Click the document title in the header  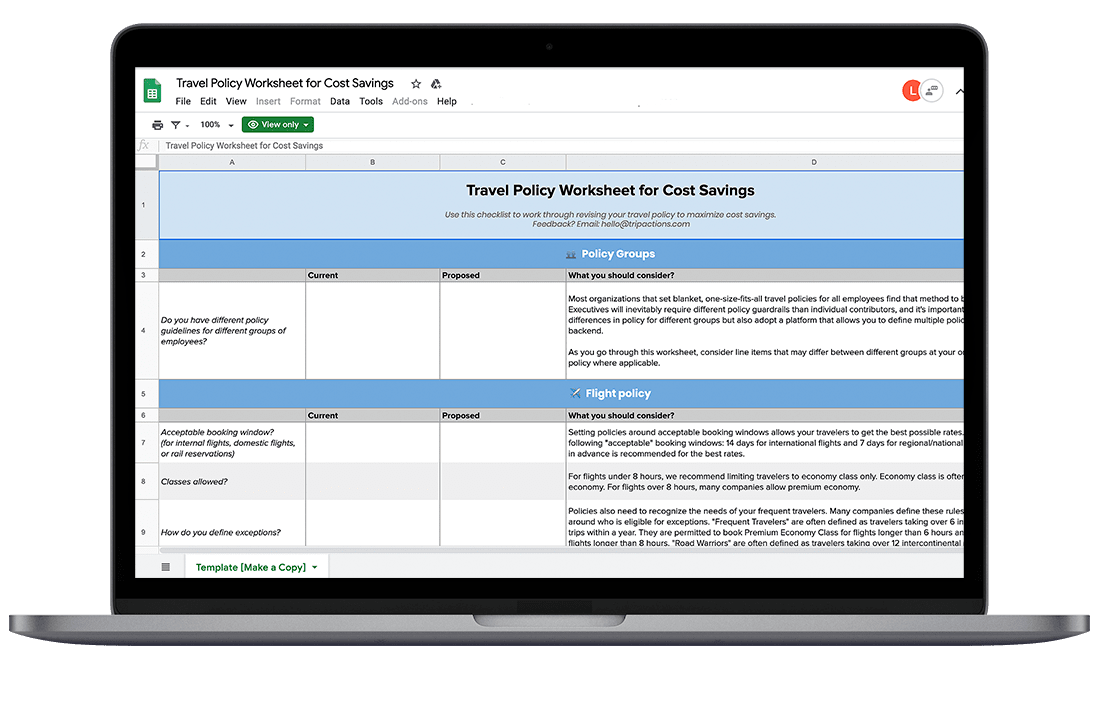[x=285, y=83]
